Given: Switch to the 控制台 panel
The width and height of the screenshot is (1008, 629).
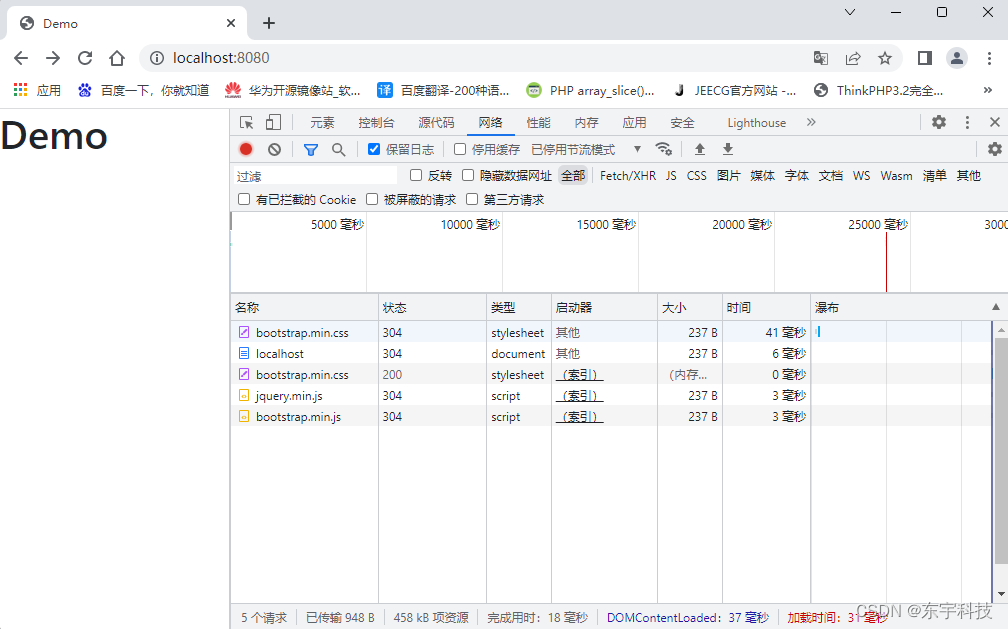Looking at the screenshot, I should coord(376,122).
